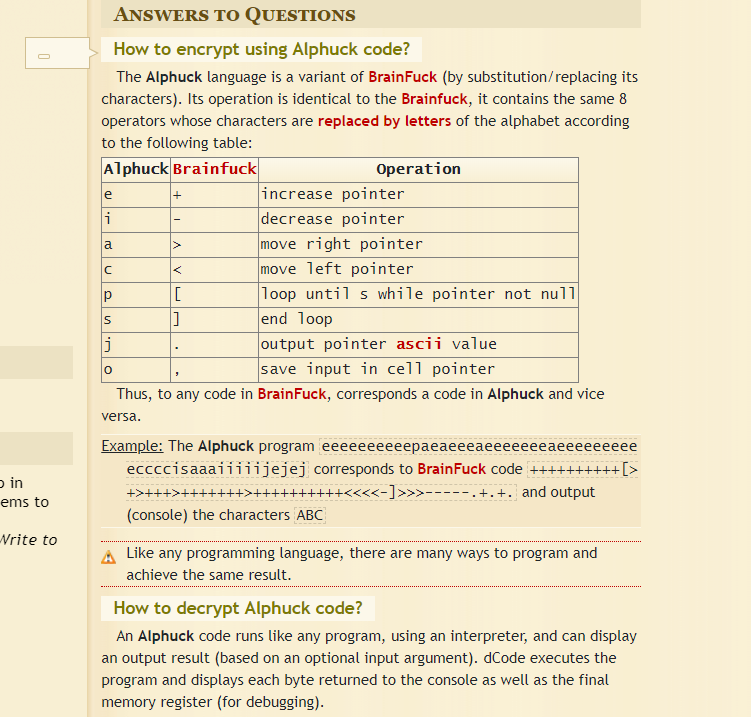This screenshot has height=717, width=751.
Task: Click the warning triangle icon
Action: pyautogui.click(x=108, y=557)
